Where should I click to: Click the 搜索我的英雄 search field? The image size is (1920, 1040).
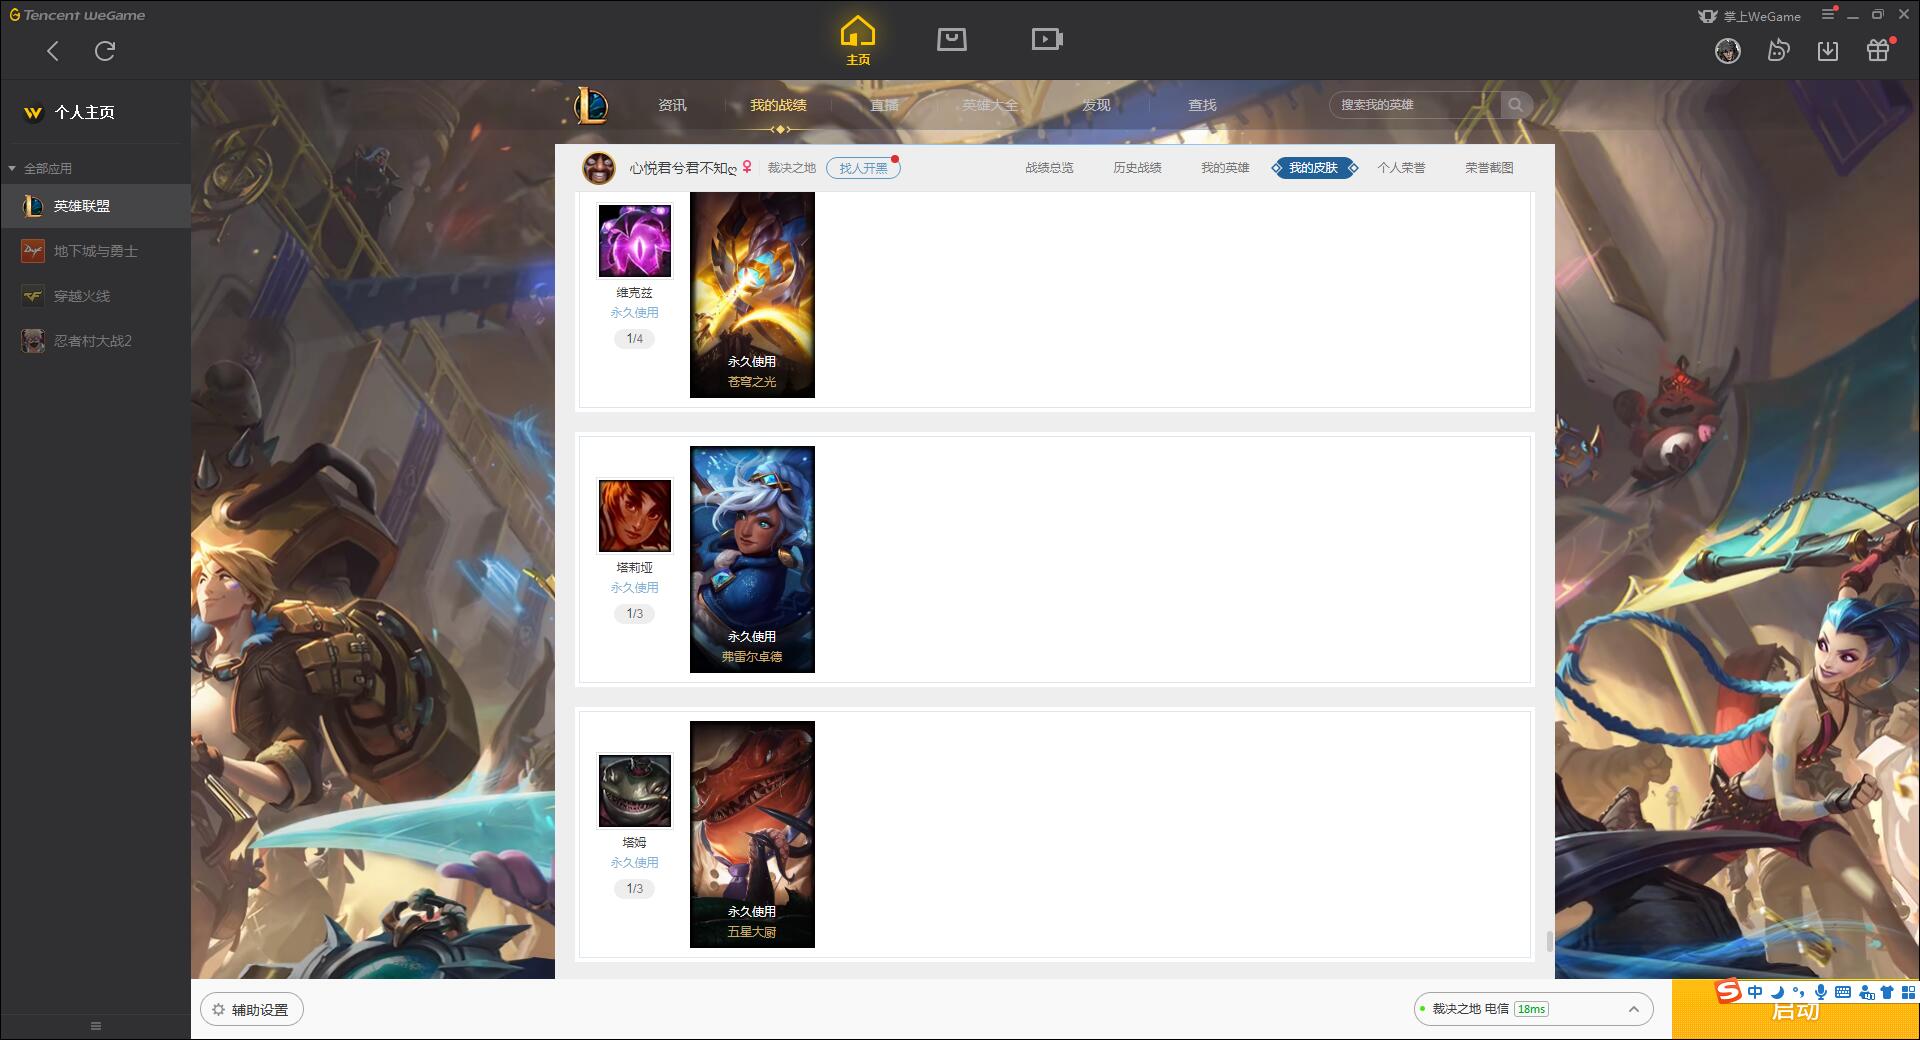click(1415, 105)
